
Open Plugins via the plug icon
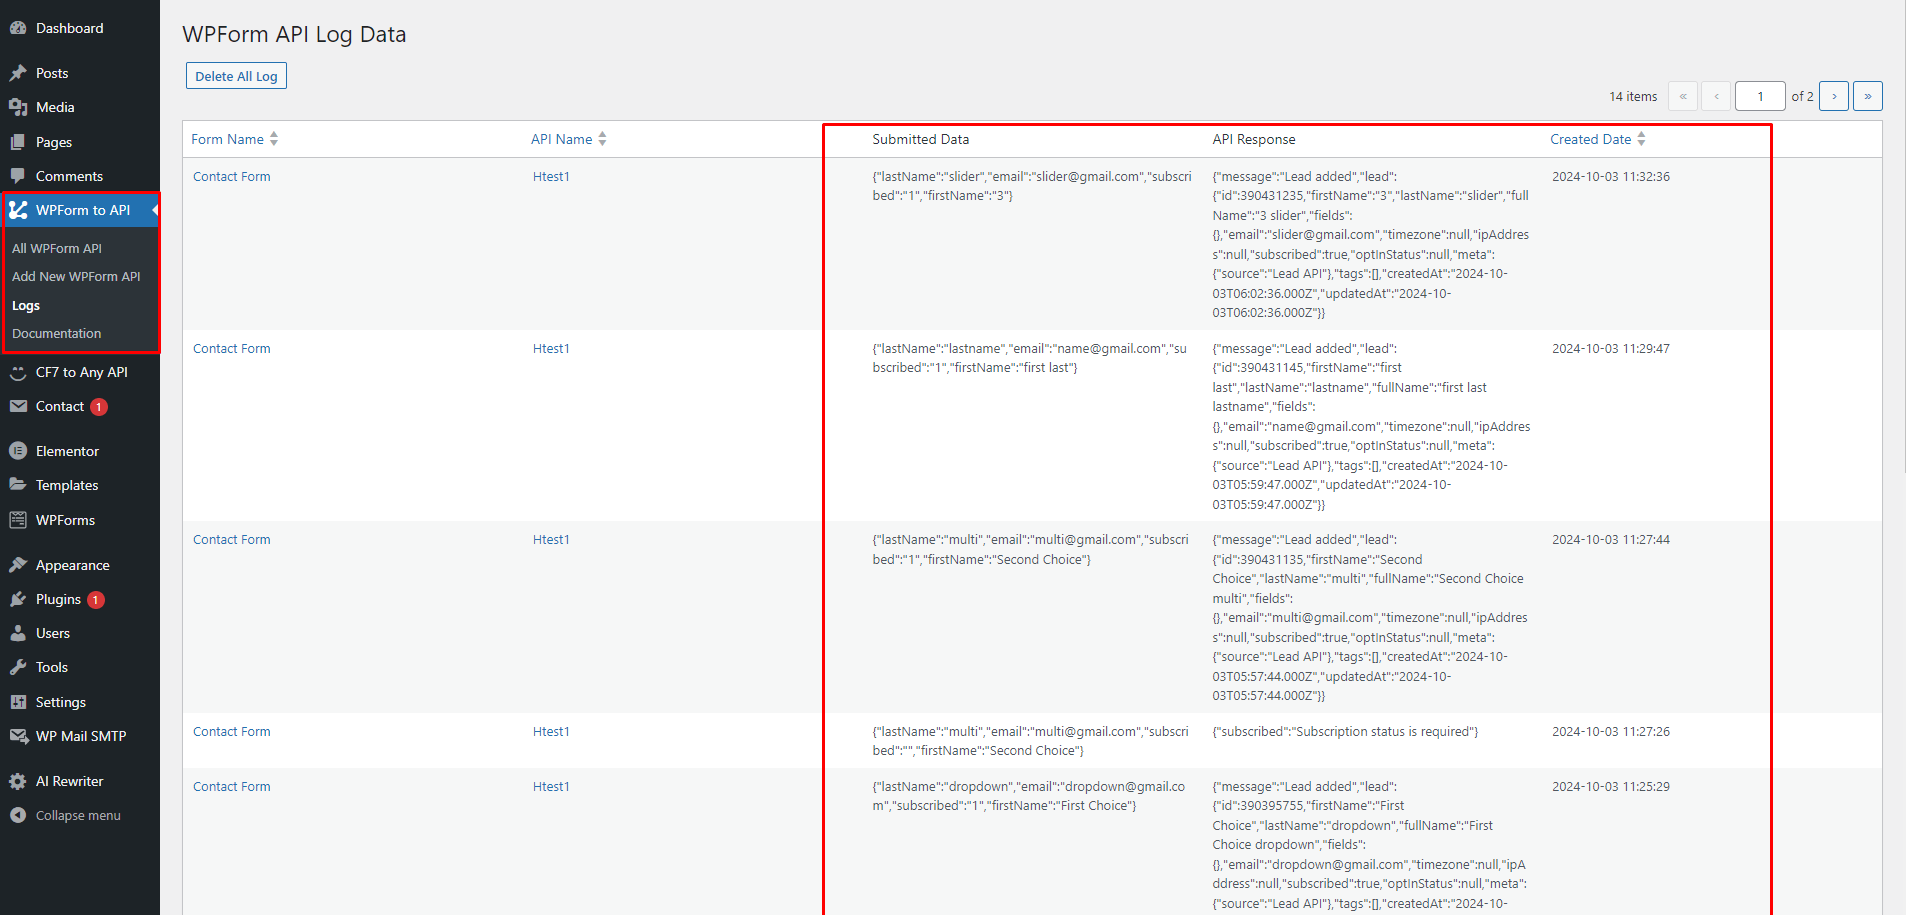[18, 598]
